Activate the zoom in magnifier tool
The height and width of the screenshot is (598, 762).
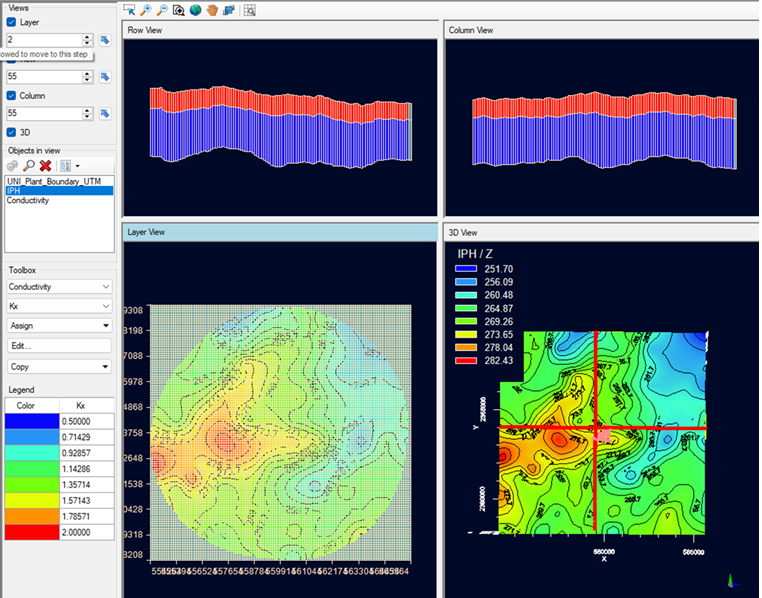pos(146,10)
